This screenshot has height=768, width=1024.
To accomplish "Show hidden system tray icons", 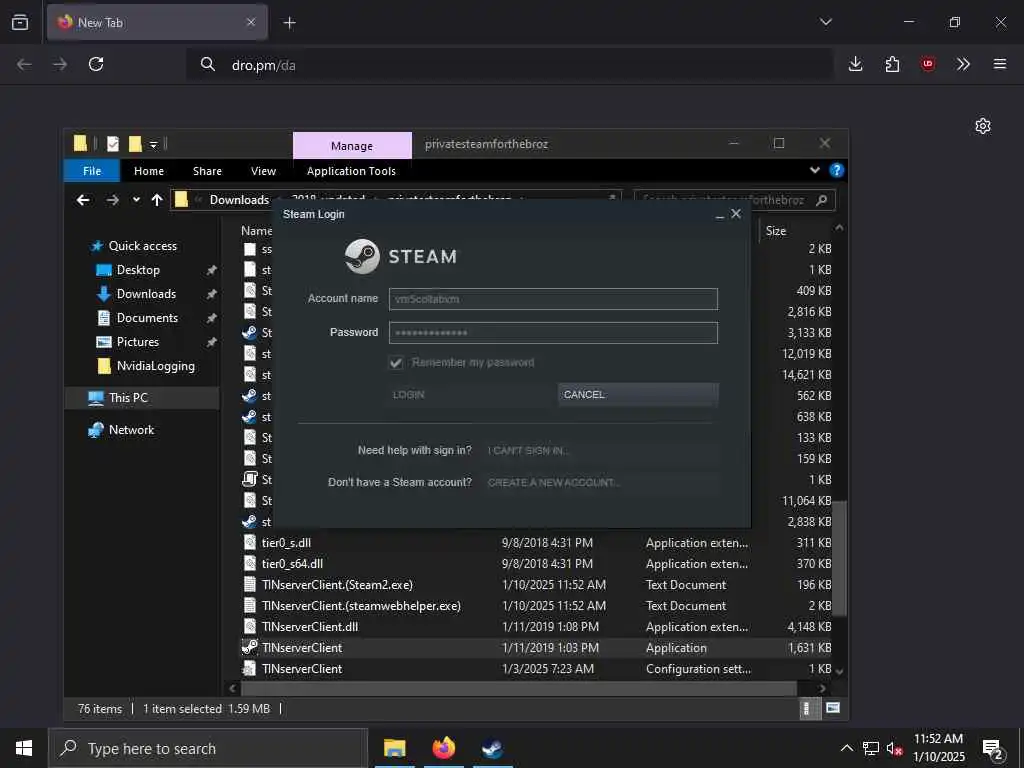I will (846, 748).
